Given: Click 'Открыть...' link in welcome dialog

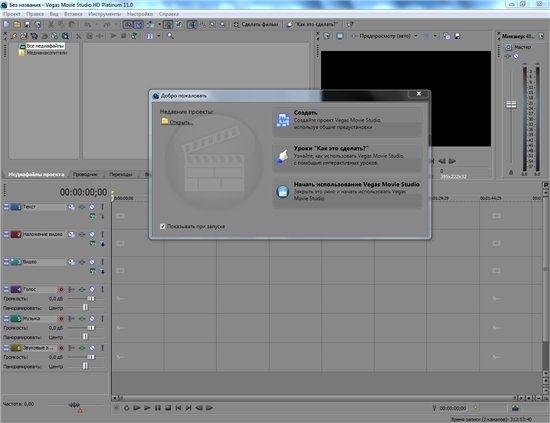Looking at the screenshot, I should pyautogui.click(x=181, y=122).
